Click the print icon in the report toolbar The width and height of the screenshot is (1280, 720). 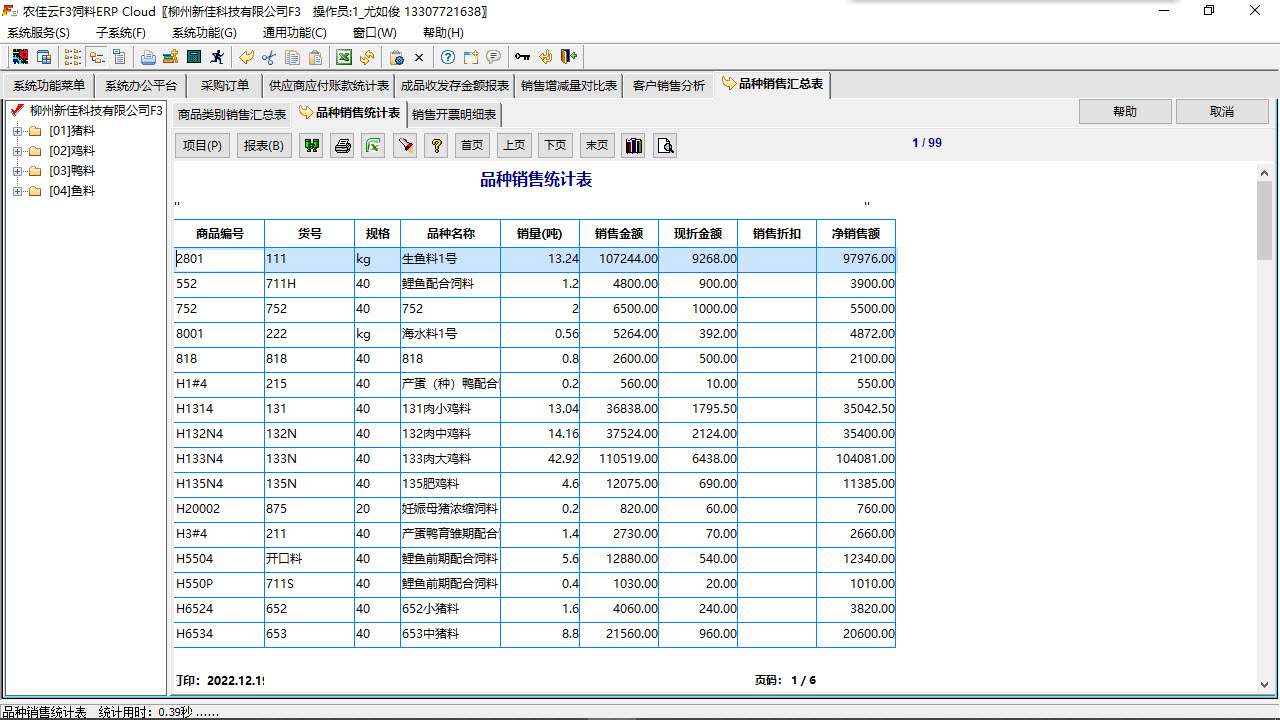coord(341,145)
